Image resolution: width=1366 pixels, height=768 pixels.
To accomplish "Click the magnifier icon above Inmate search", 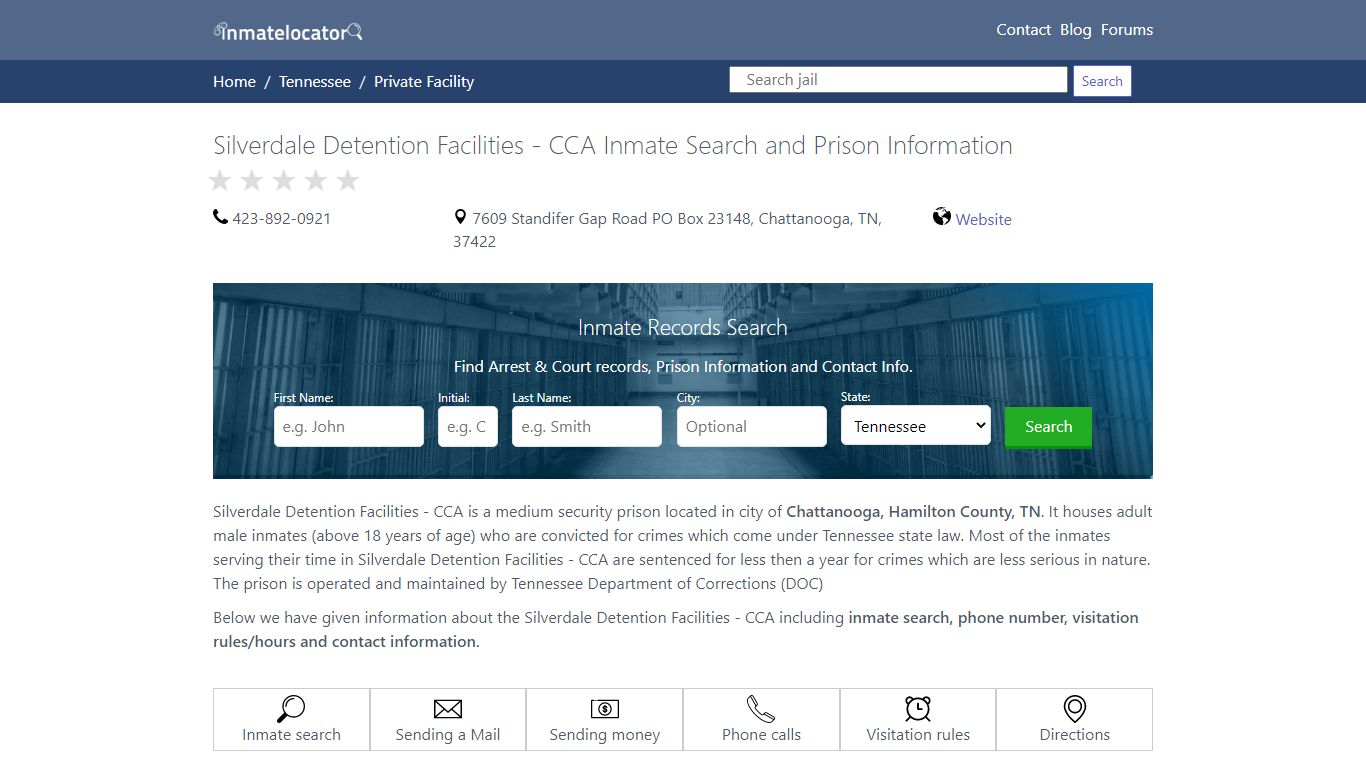I will pyautogui.click(x=291, y=709).
